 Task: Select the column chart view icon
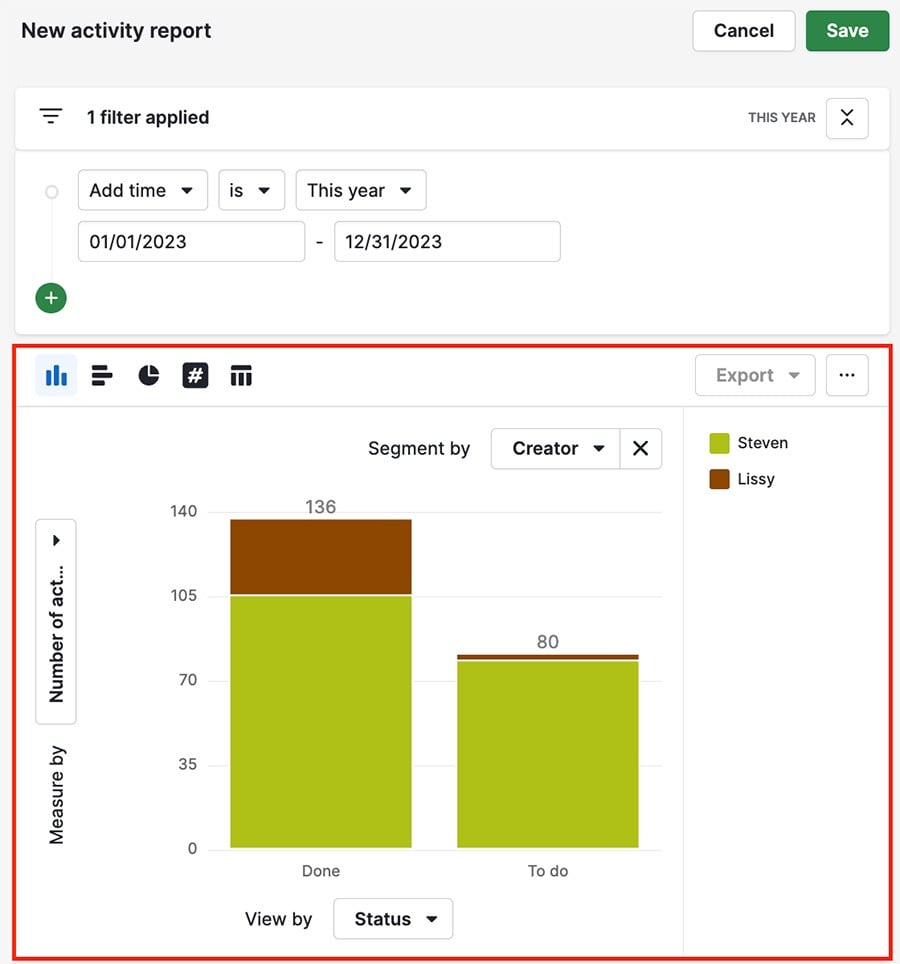click(x=55, y=375)
